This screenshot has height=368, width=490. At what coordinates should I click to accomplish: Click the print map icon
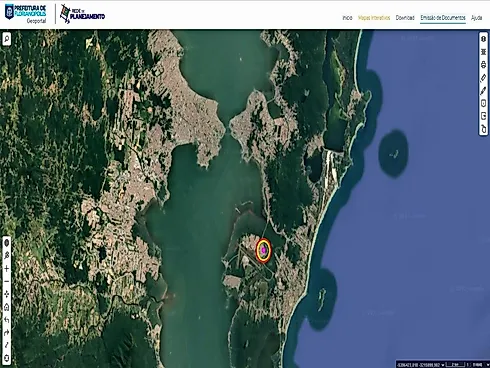(483, 65)
